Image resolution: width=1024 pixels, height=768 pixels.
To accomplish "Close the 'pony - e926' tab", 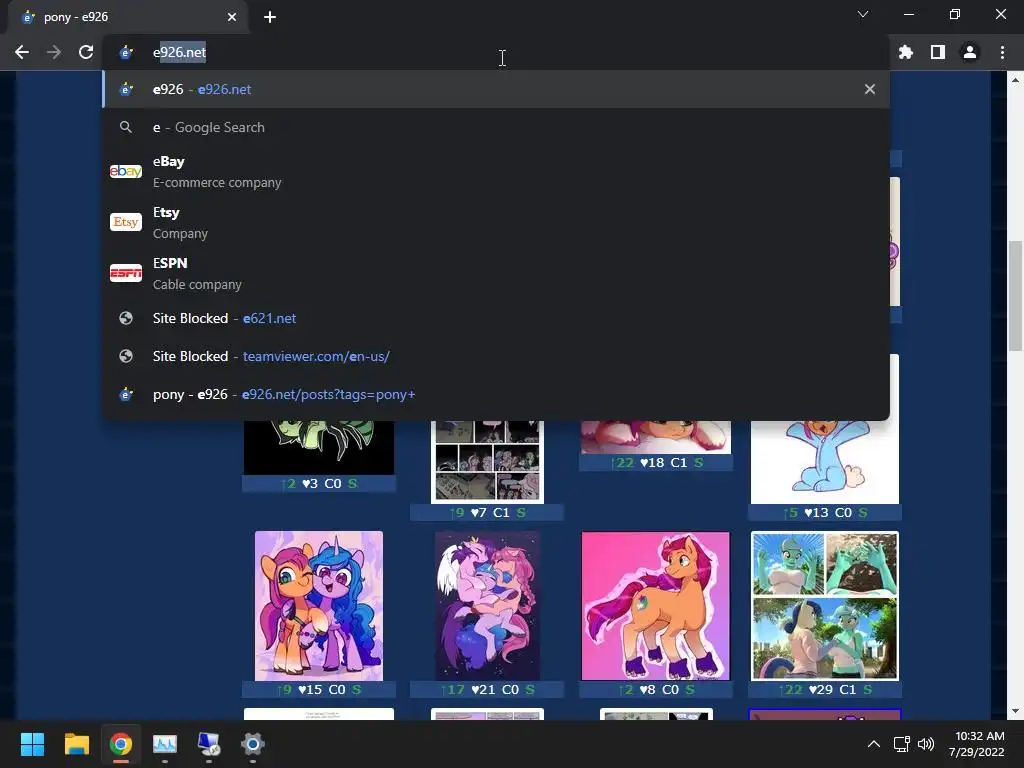I will pyautogui.click(x=232, y=17).
